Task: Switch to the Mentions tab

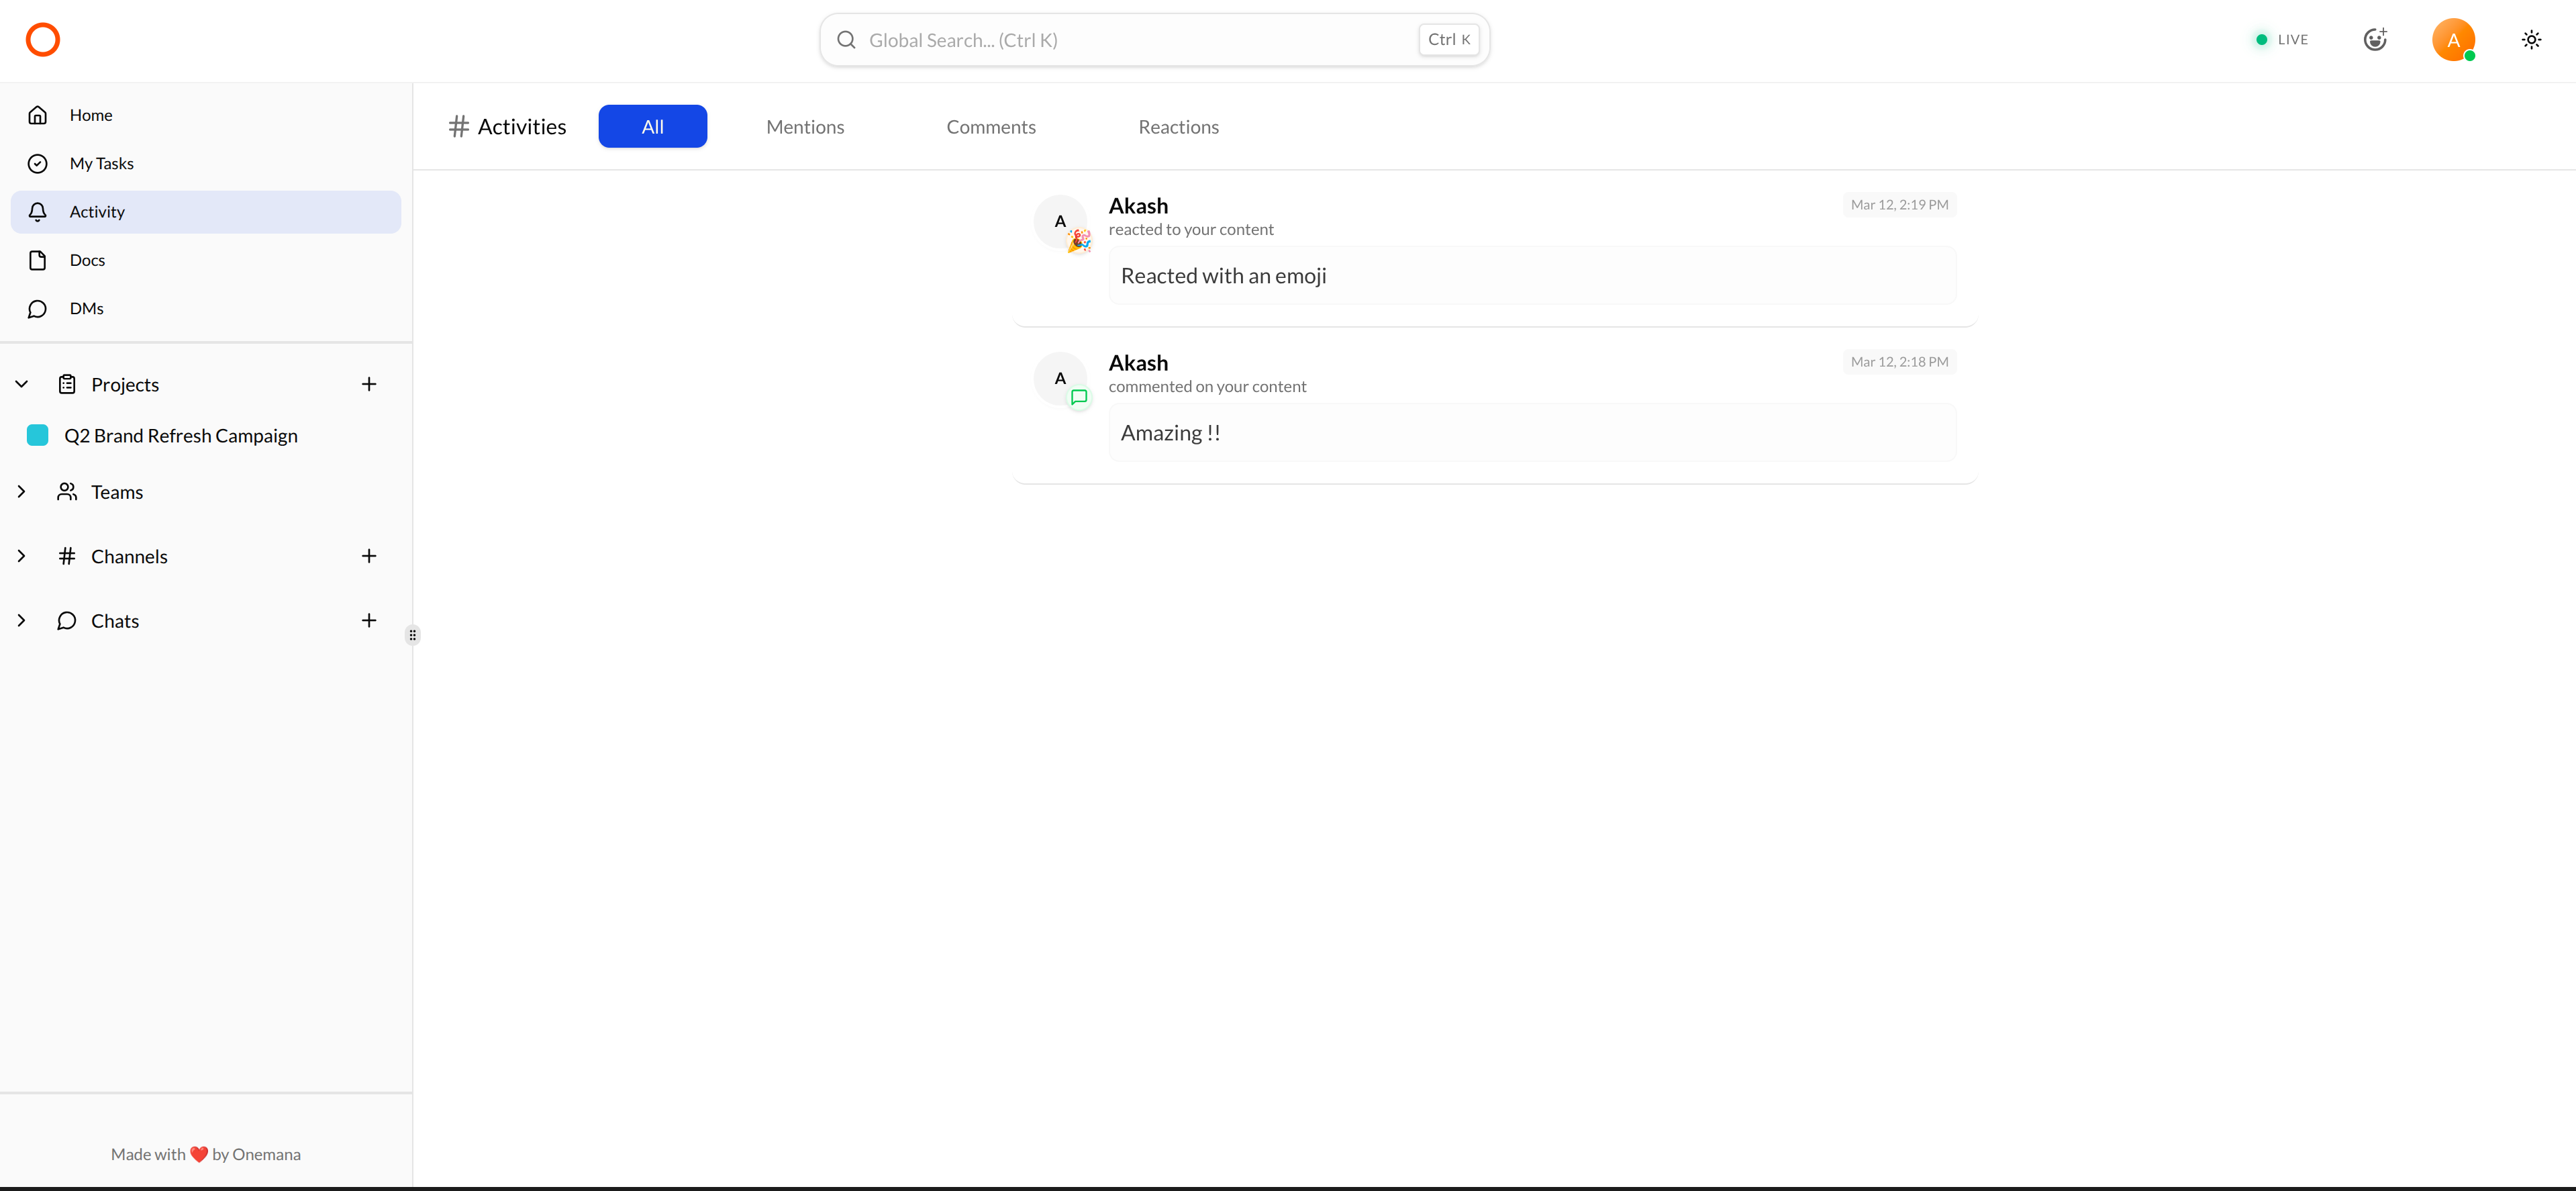Action: (x=805, y=127)
